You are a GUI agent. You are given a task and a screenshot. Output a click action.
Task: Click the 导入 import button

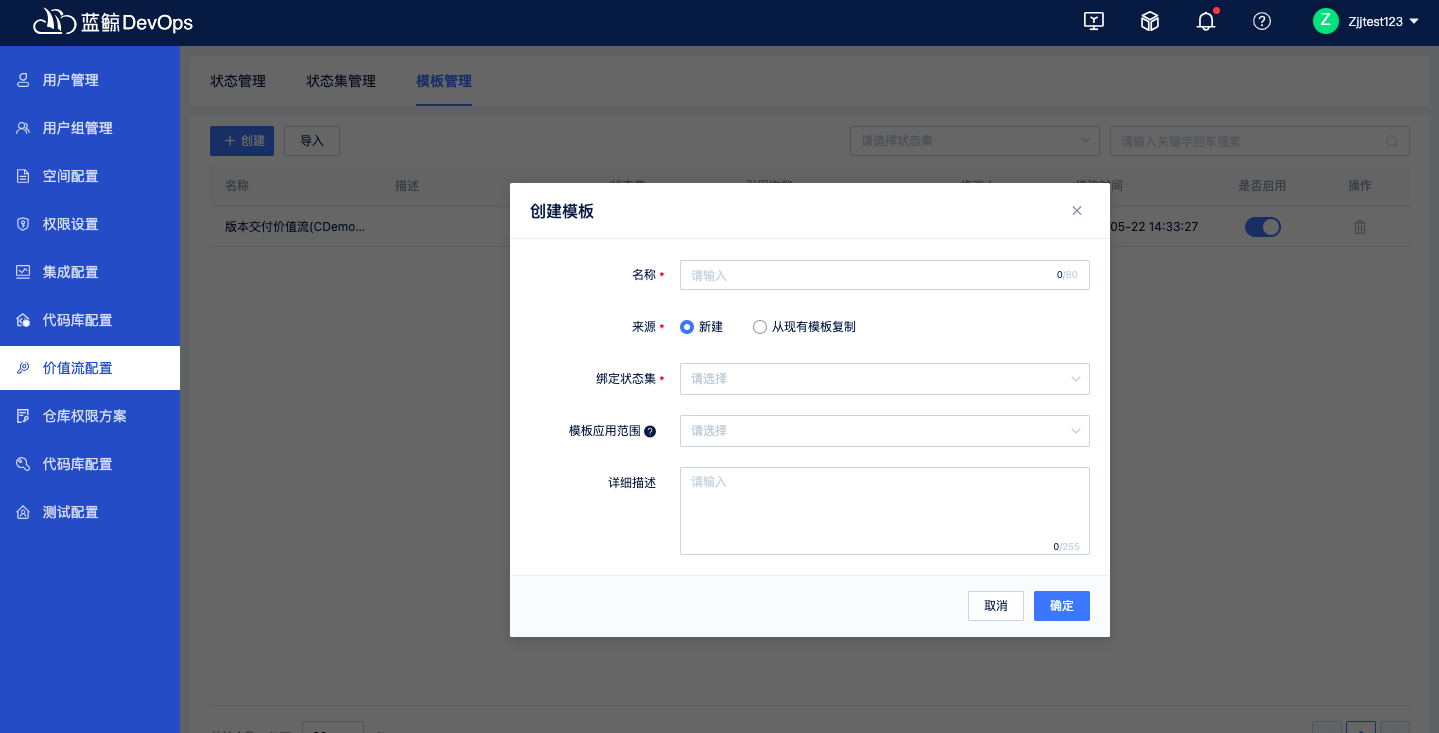coord(312,141)
